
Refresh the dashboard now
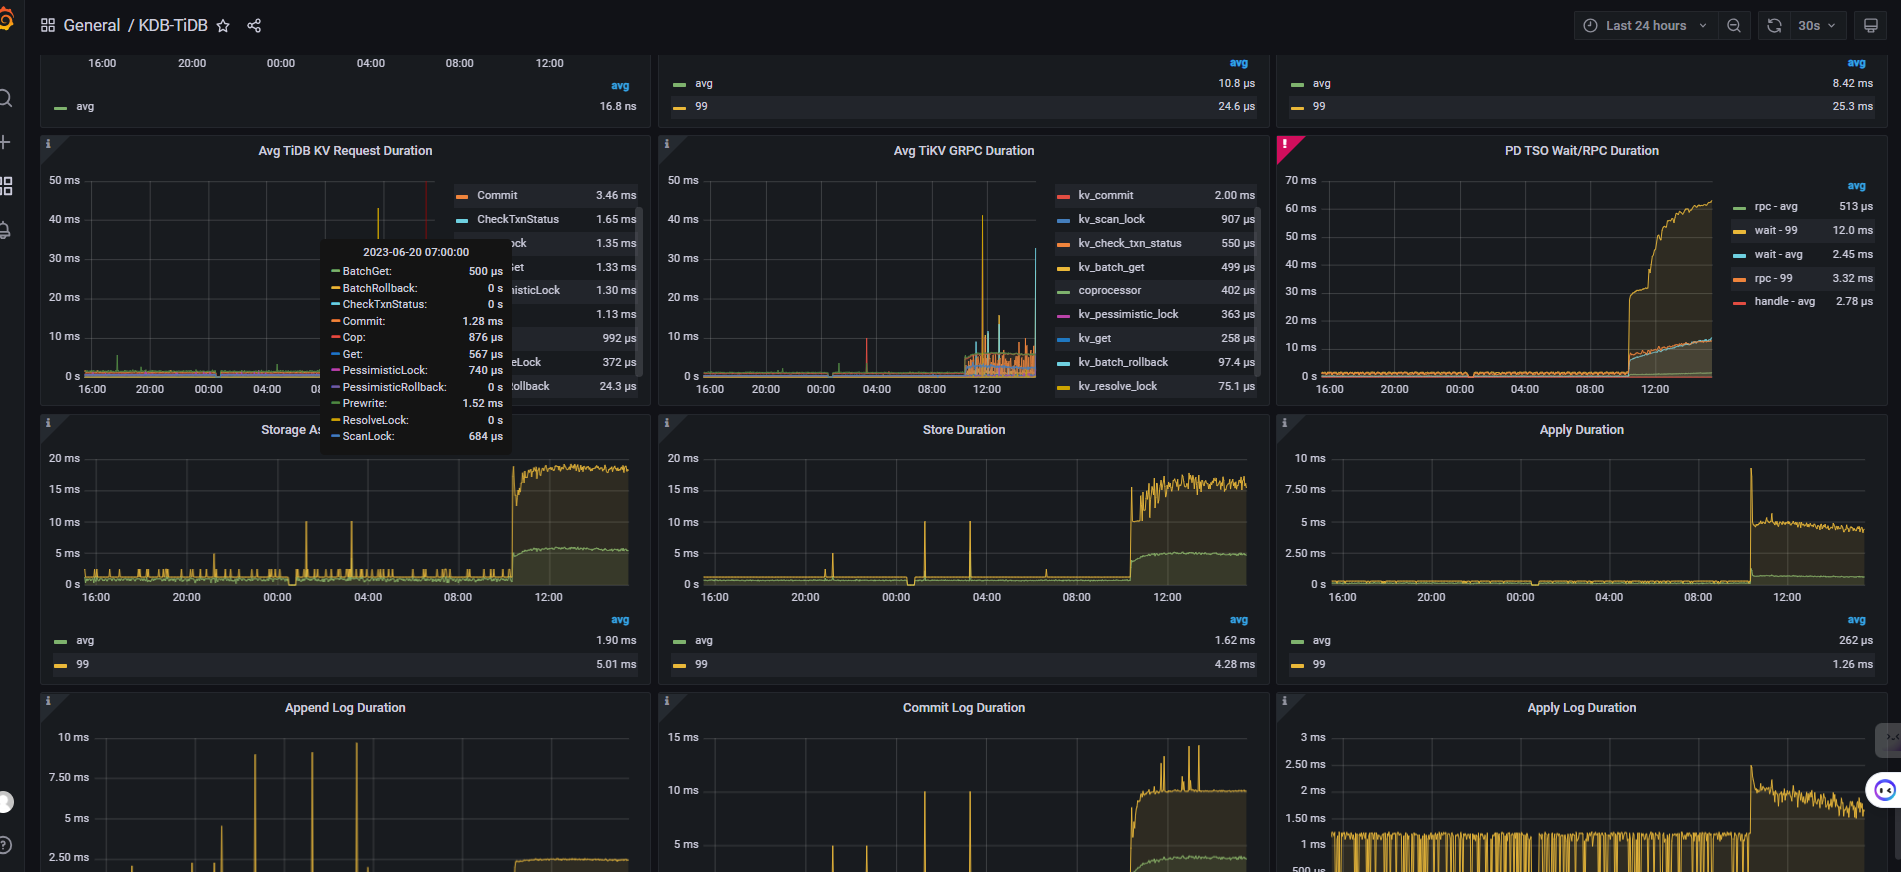pyautogui.click(x=1774, y=26)
